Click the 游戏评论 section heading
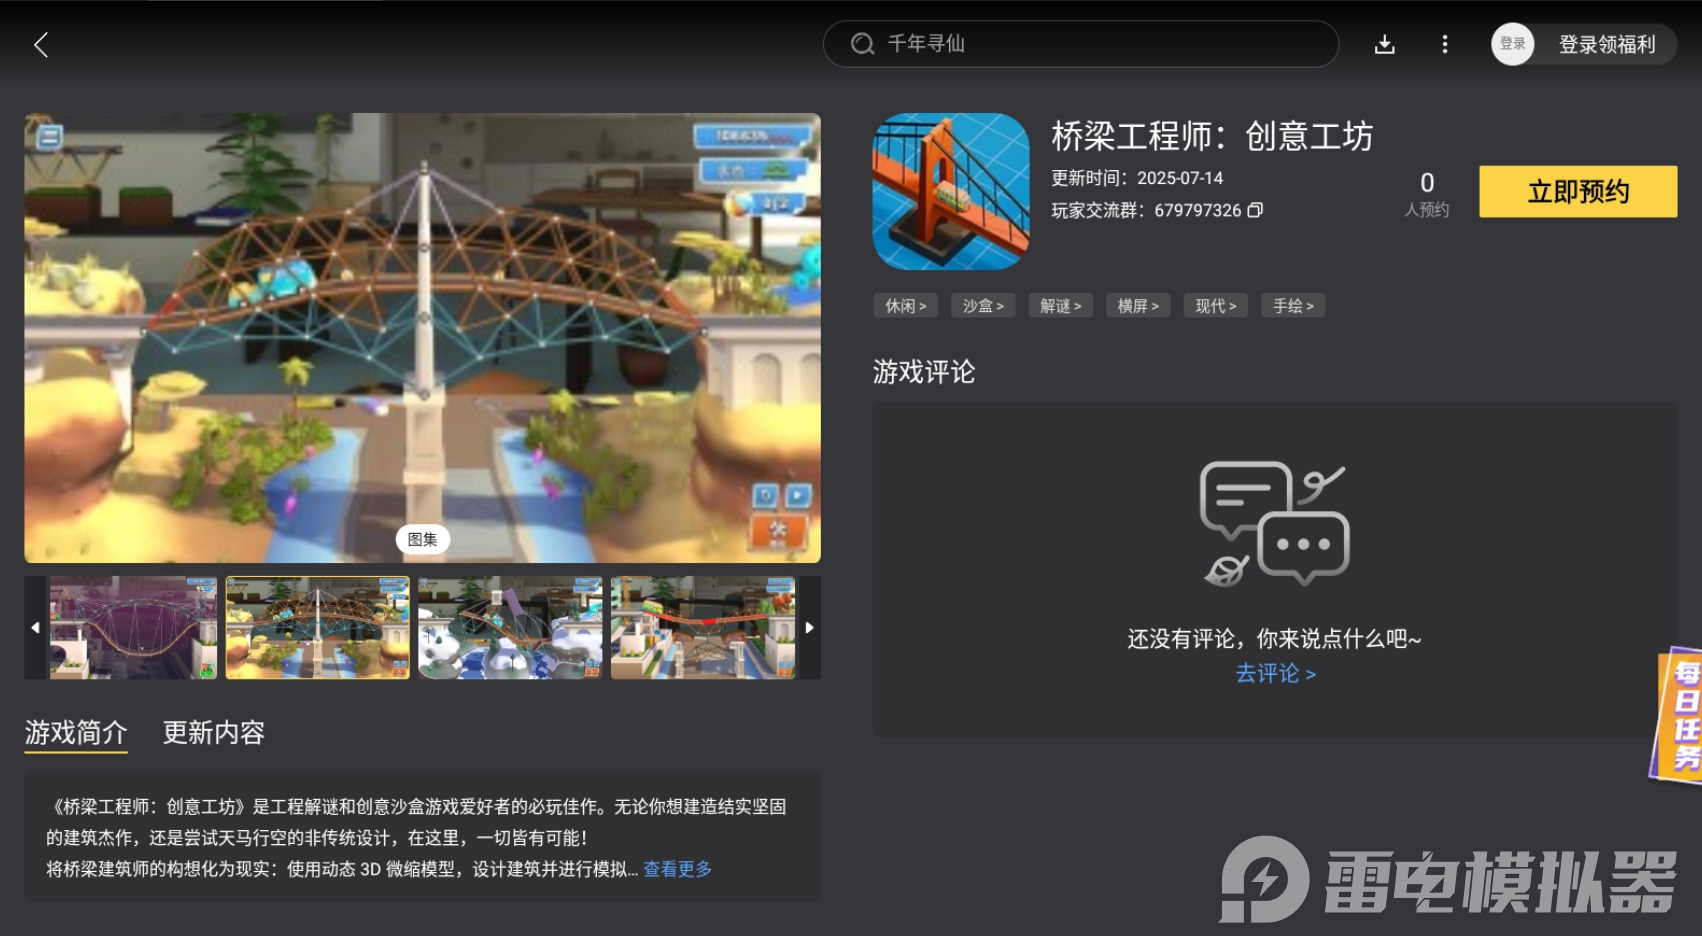The height and width of the screenshot is (936, 1702). click(924, 372)
